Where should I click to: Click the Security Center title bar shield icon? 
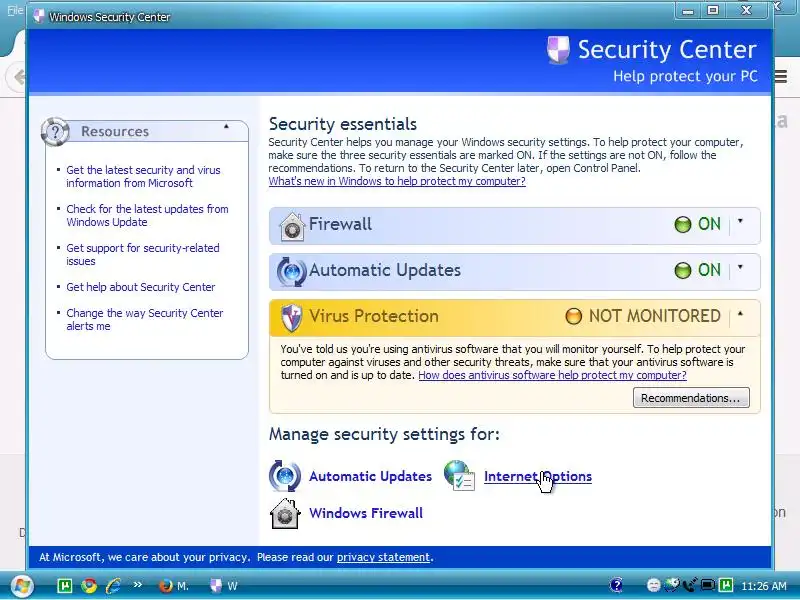[39, 16]
